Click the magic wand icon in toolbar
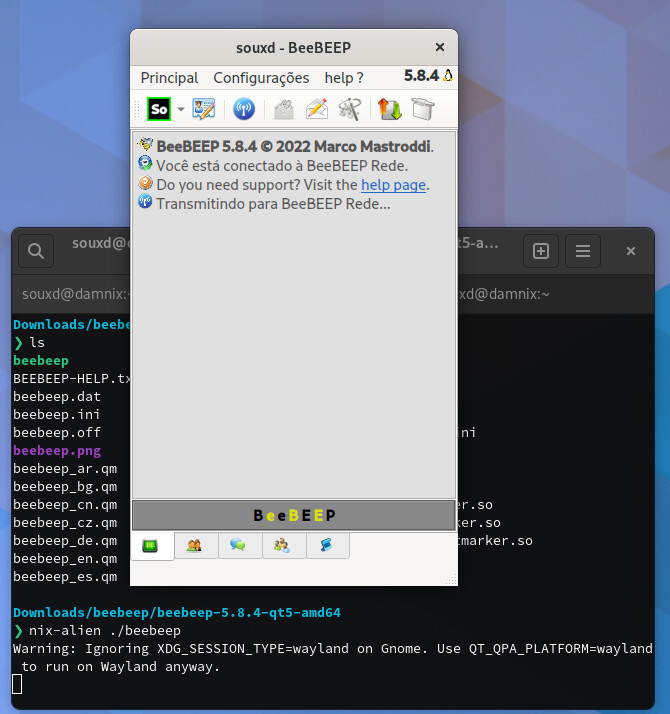This screenshot has width=670, height=714. point(349,109)
